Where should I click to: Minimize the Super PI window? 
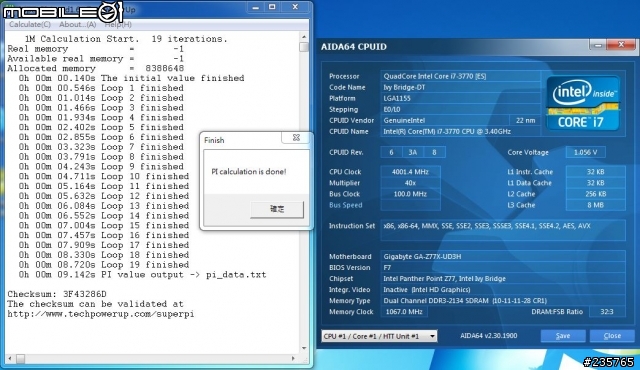(256, 7)
